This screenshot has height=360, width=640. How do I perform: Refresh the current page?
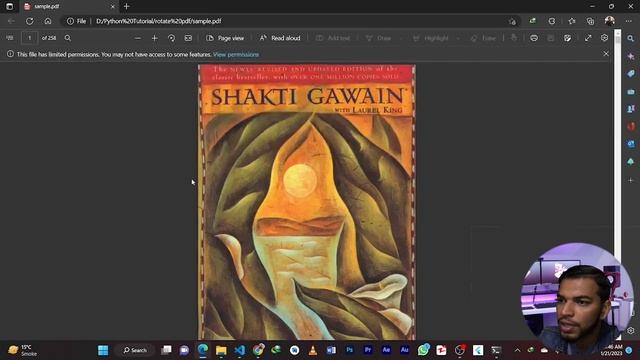pyautogui.click(x=29, y=21)
